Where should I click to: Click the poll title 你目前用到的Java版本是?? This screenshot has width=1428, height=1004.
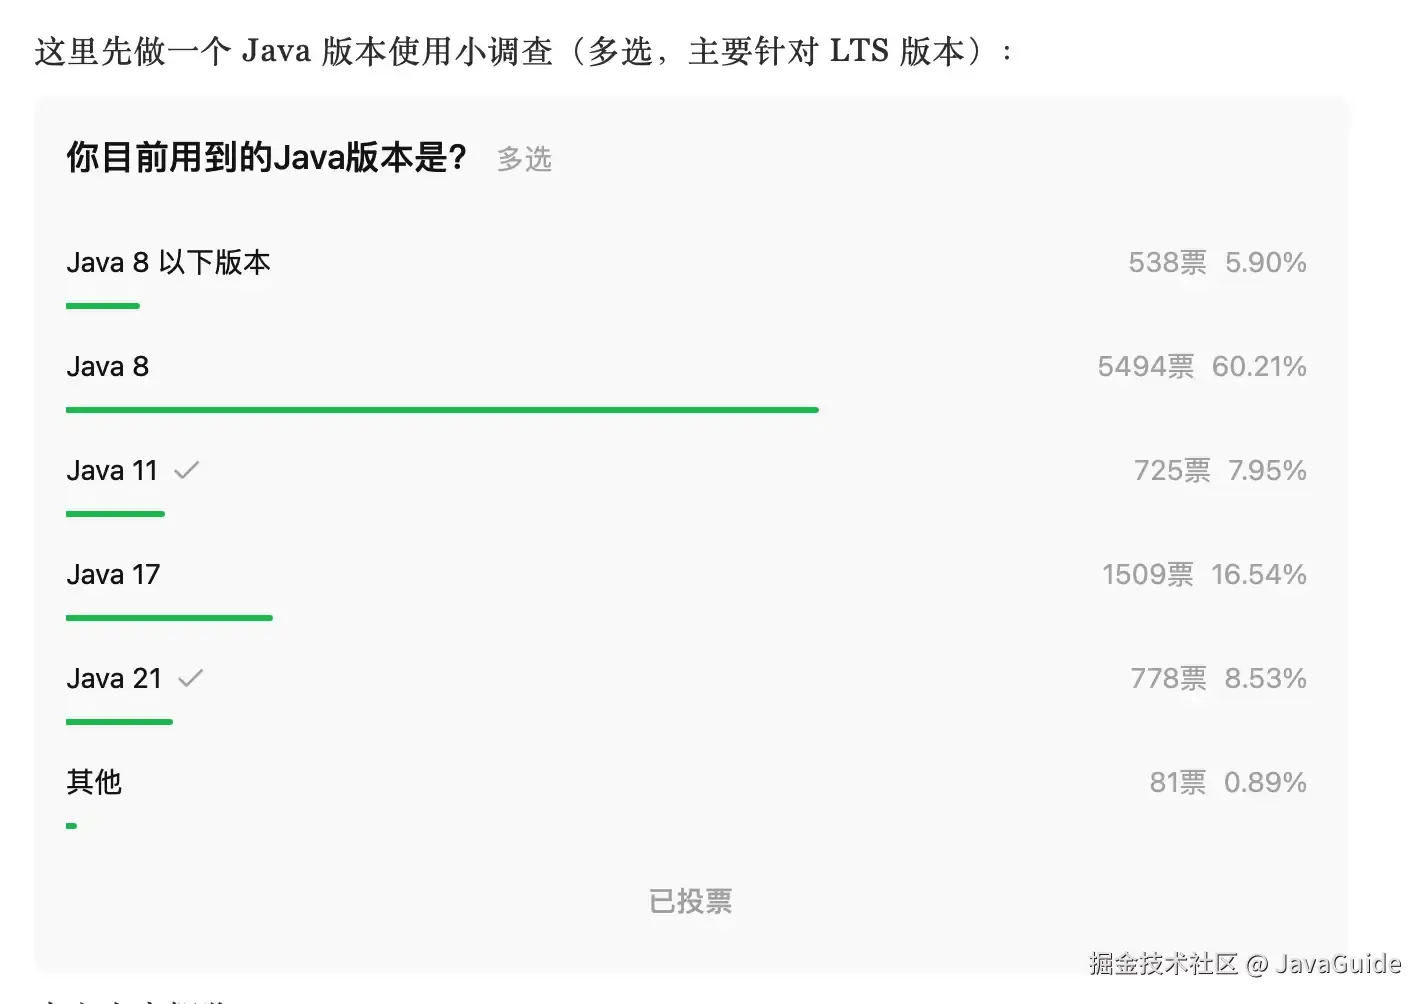click(x=267, y=157)
